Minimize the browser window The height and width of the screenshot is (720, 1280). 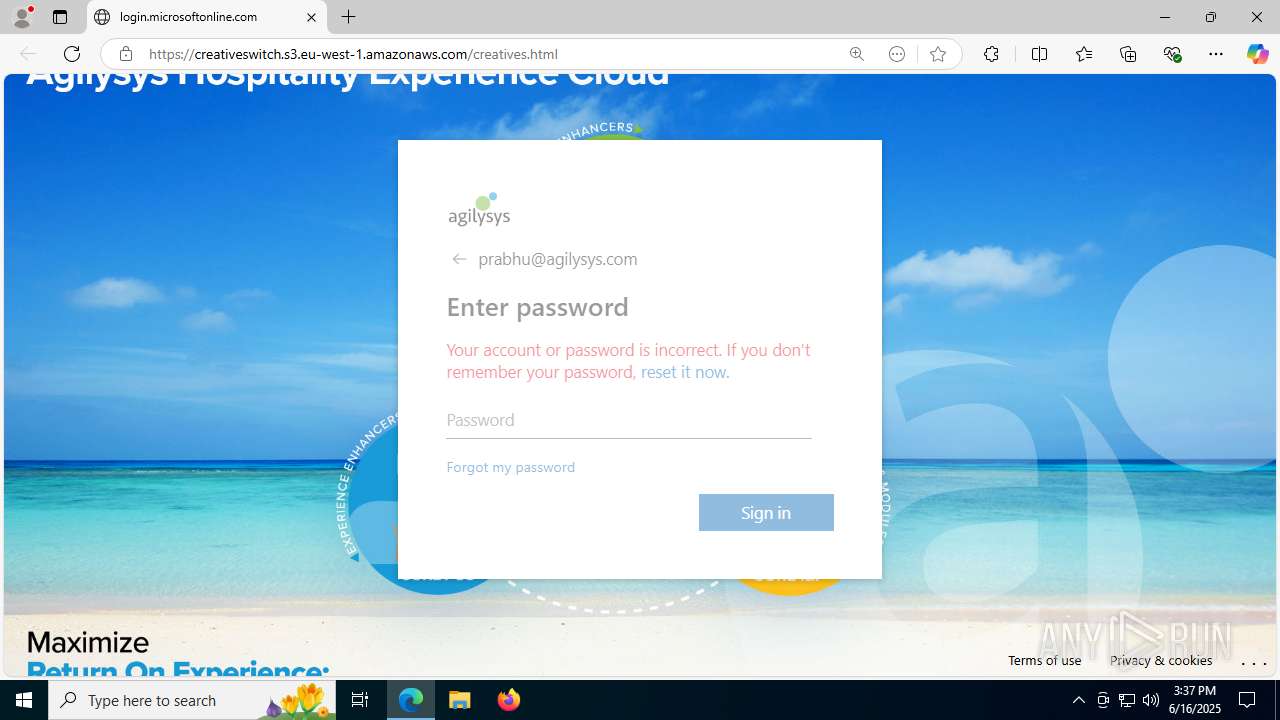1164,17
